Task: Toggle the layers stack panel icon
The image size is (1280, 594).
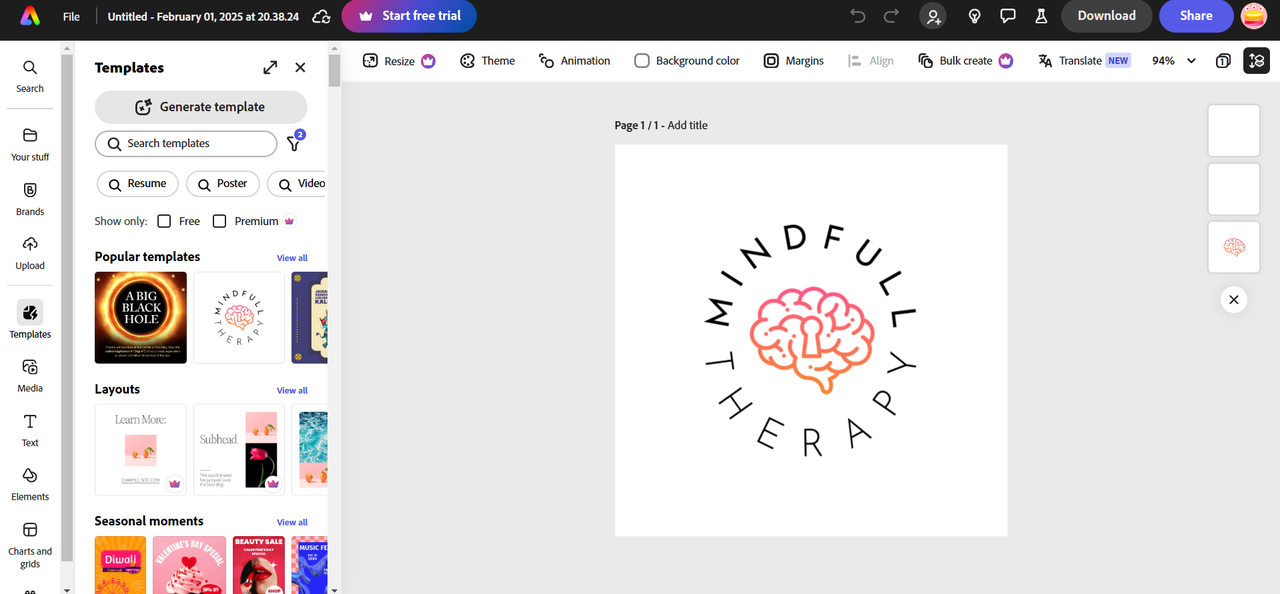Action: click(x=1256, y=61)
